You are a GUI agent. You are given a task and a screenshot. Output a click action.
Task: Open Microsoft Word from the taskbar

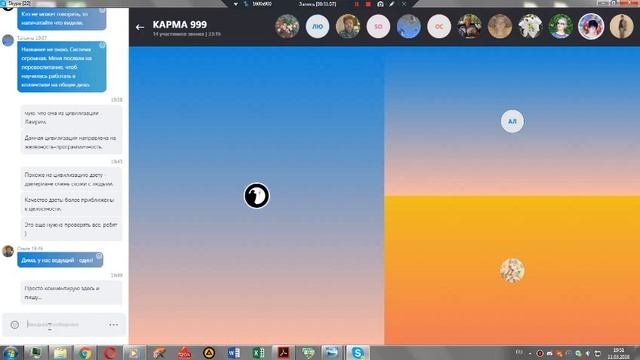[x=233, y=353]
